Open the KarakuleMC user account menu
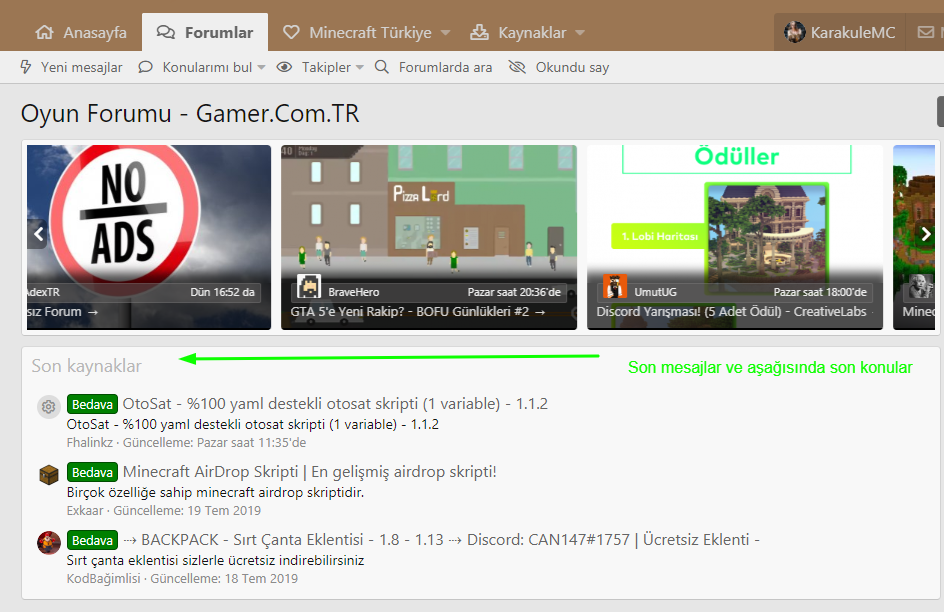944x612 pixels. (840, 32)
